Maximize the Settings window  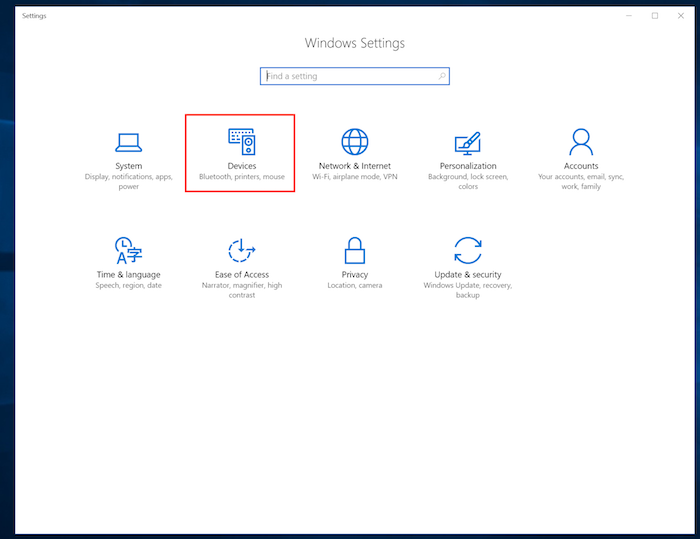pyautogui.click(x=654, y=16)
